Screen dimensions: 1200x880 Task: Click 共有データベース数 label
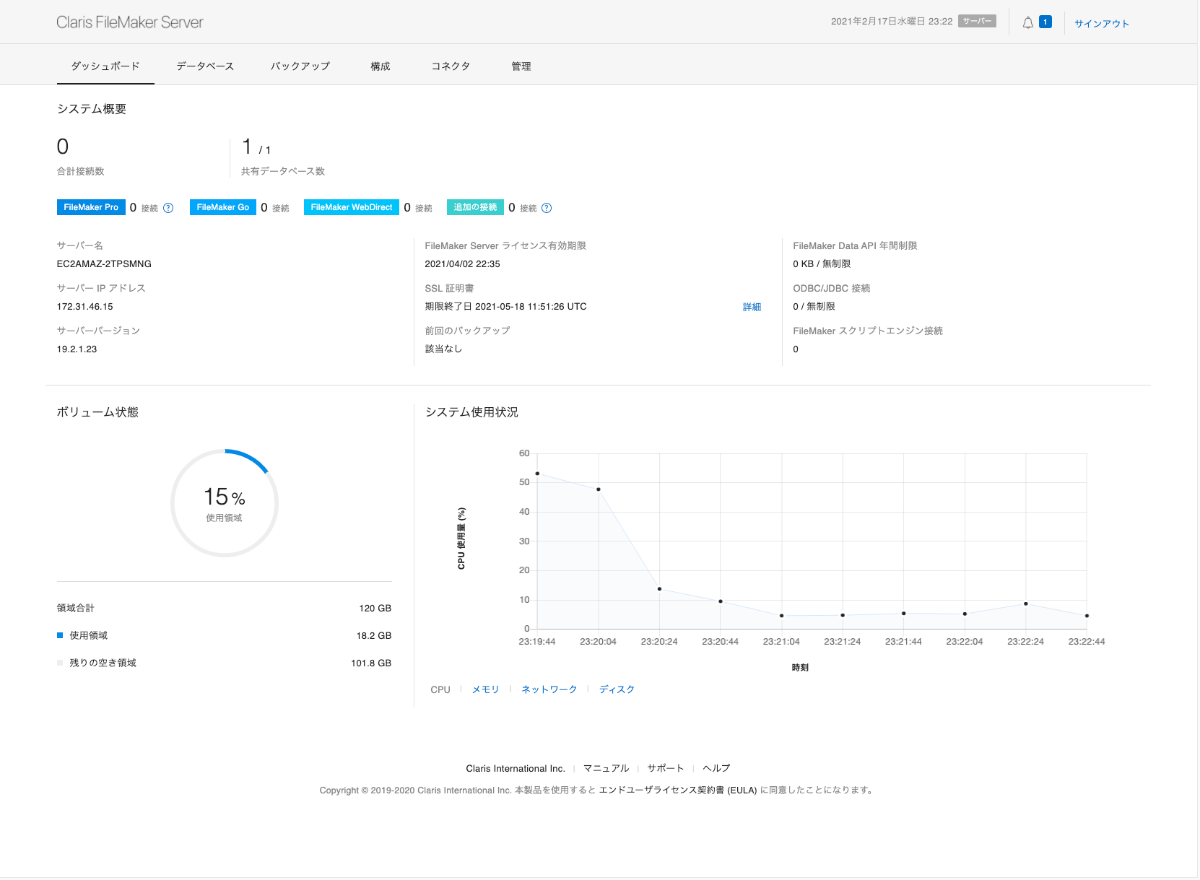click(283, 172)
